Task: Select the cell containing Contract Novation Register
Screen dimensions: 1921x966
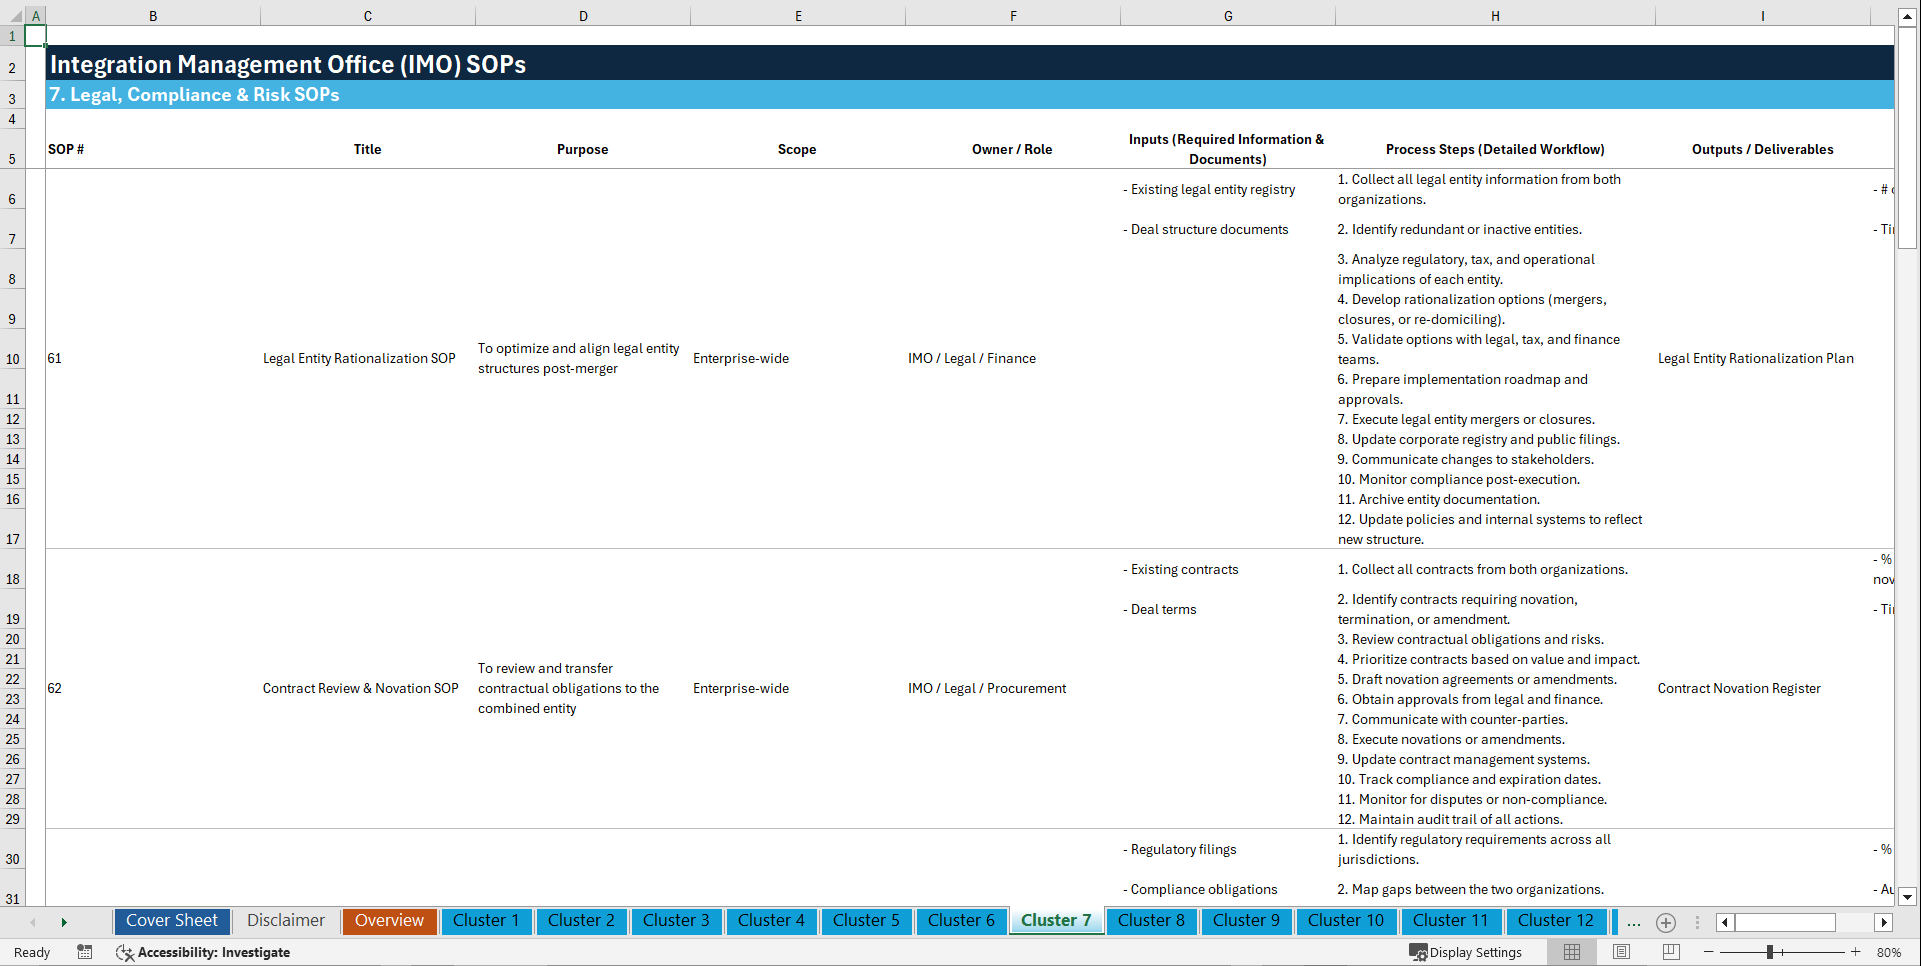Action: click(x=1739, y=688)
